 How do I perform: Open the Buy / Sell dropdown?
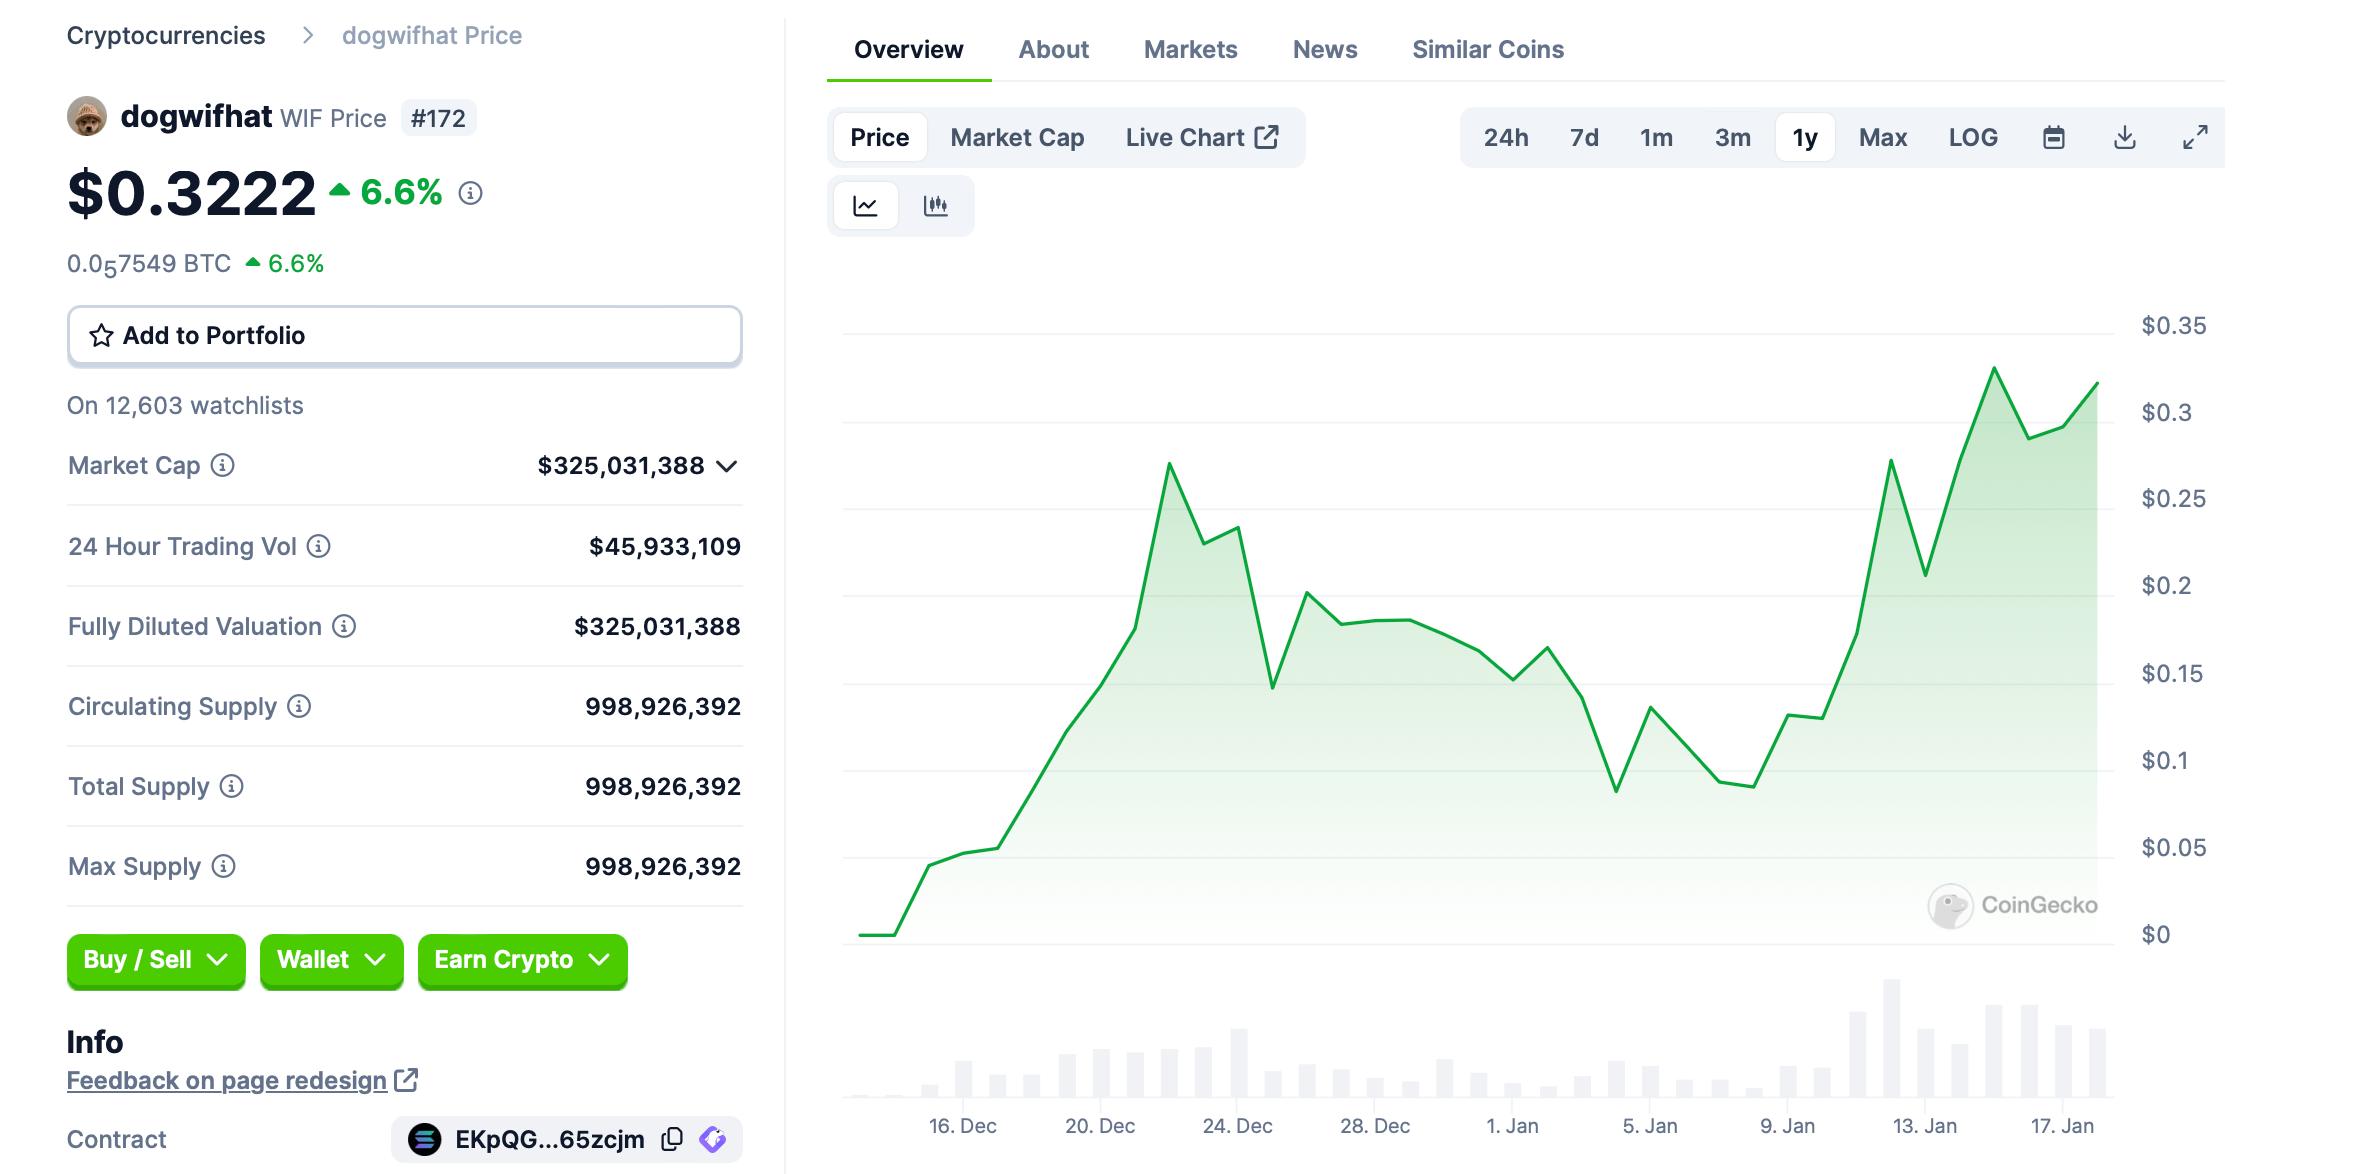pos(156,960)
